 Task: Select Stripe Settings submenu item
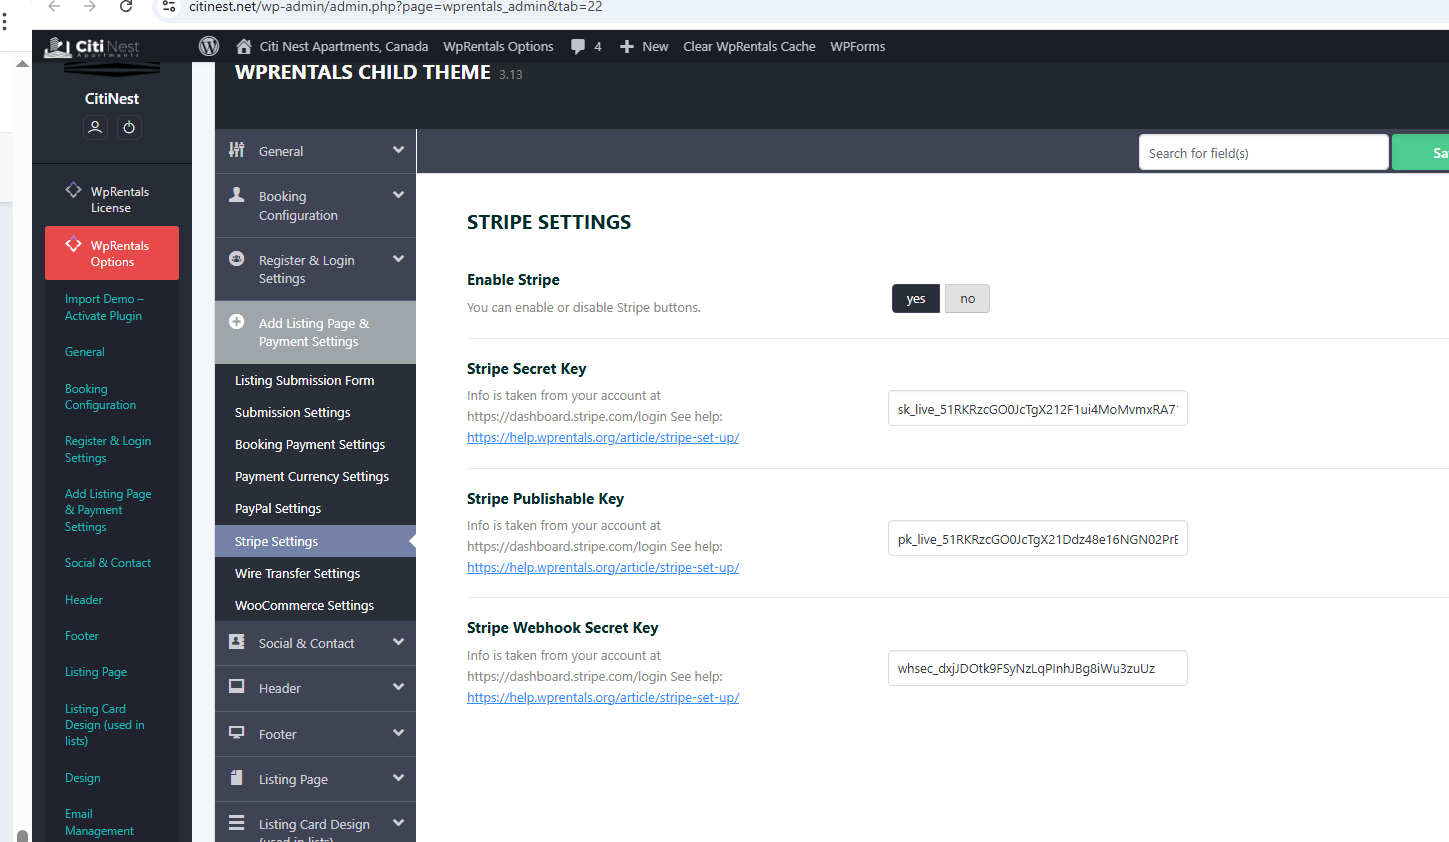pos(315,541)
